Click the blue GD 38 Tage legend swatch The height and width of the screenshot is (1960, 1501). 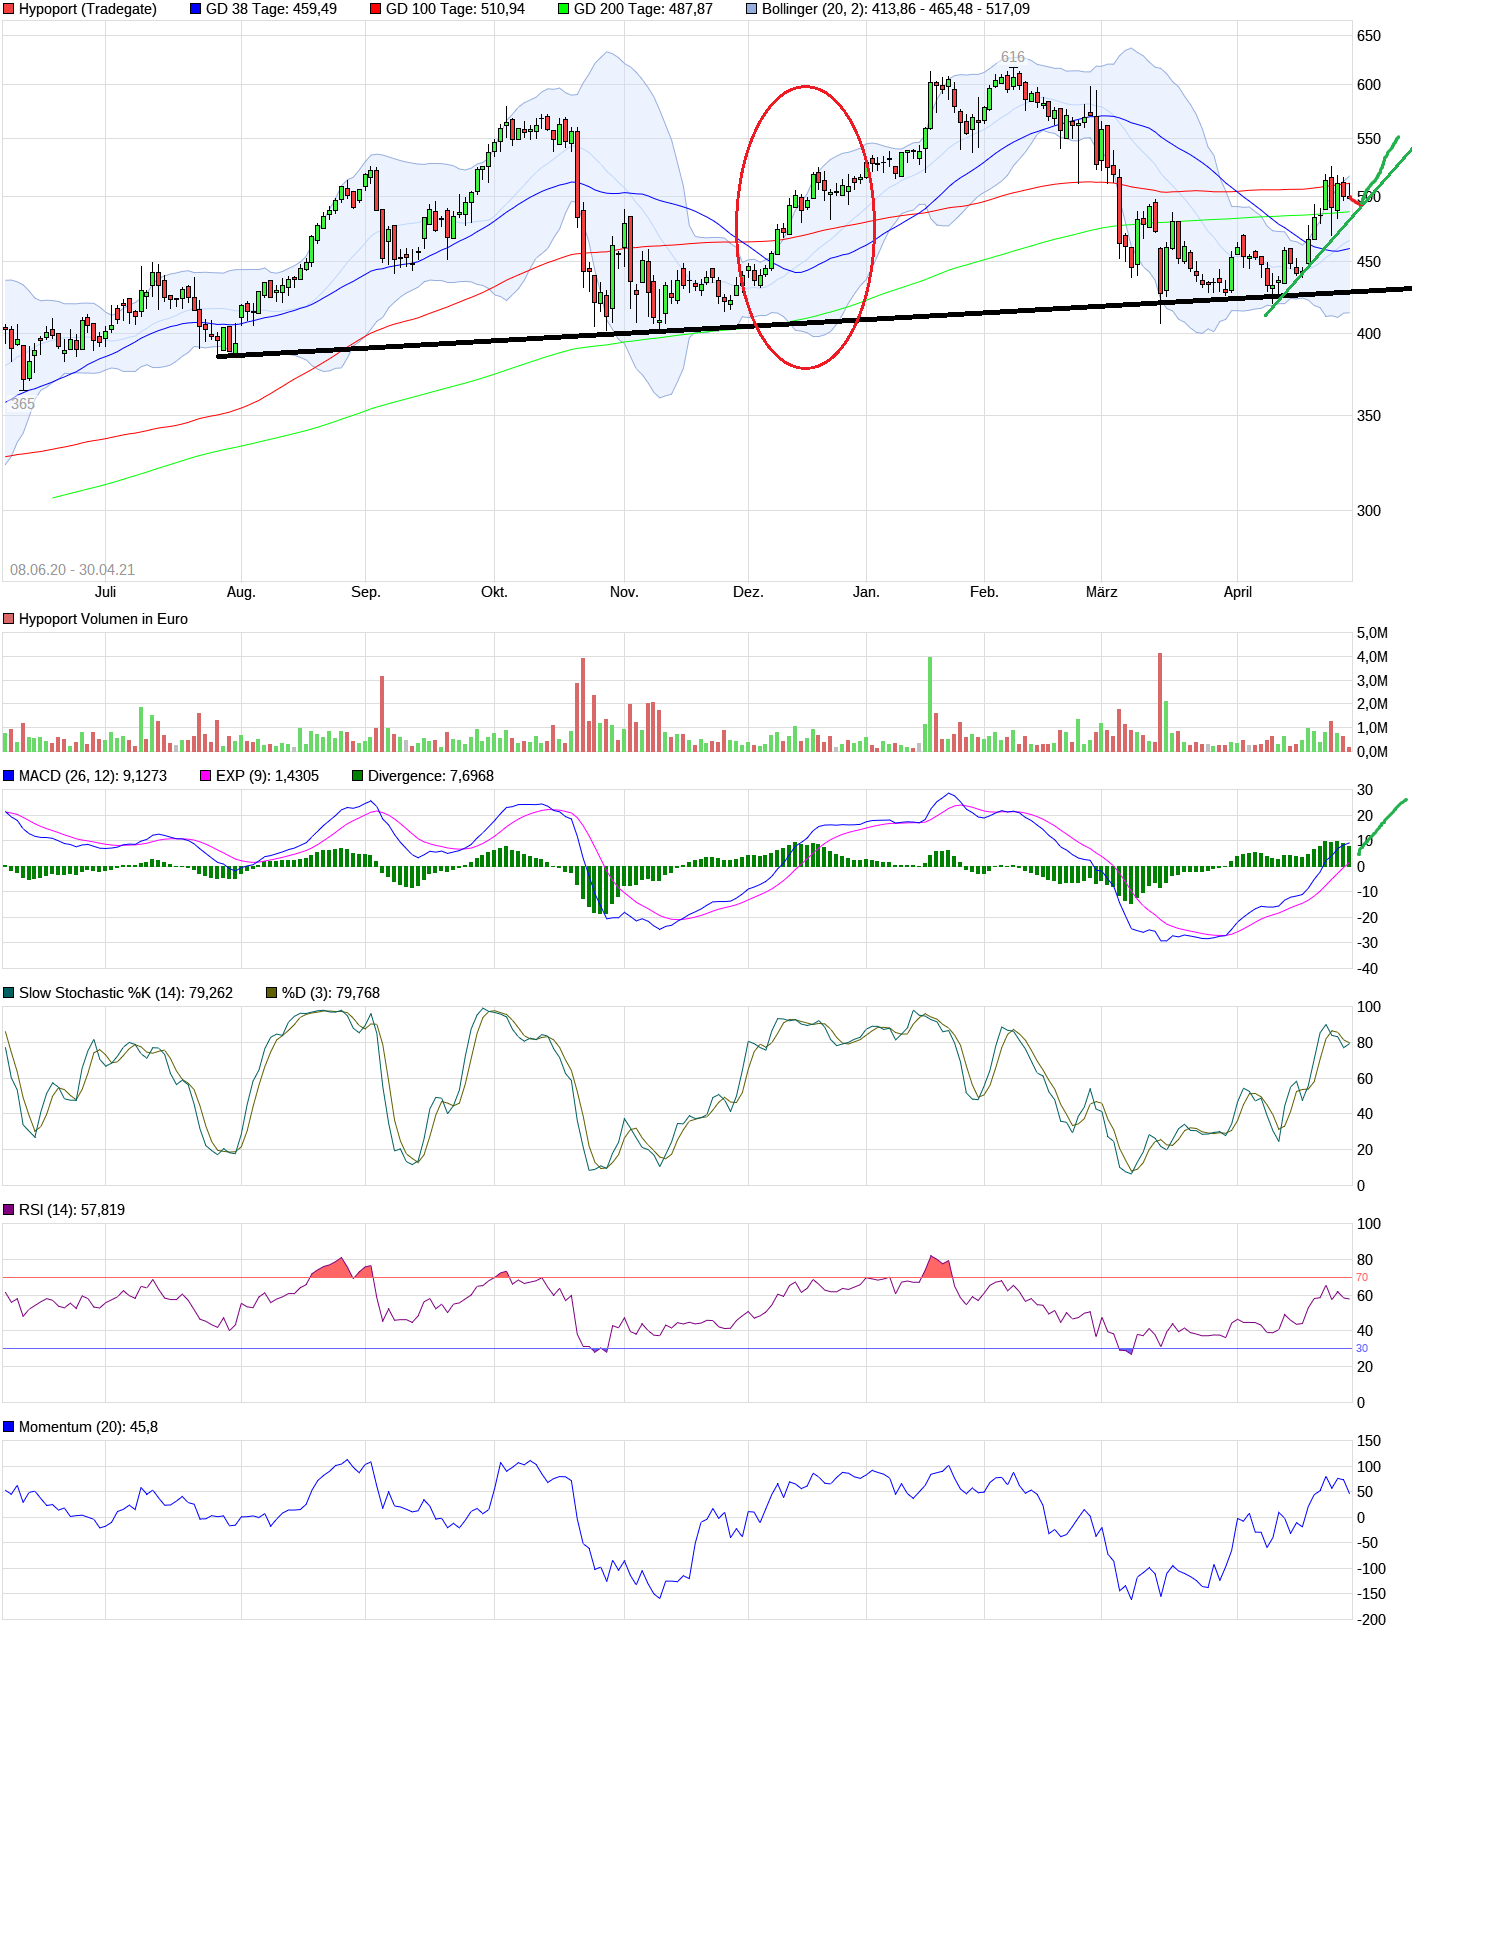click(x=196, y=9)
